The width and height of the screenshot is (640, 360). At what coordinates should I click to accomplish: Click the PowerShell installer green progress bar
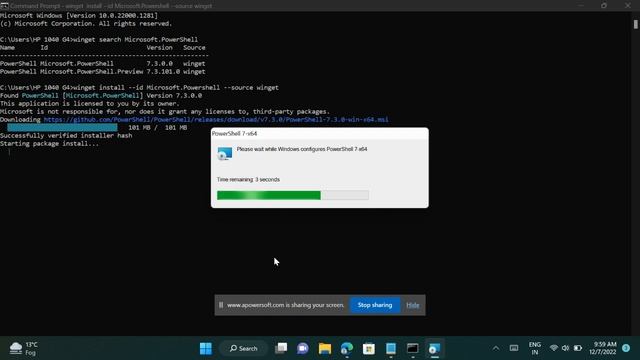tap(293, 195)
